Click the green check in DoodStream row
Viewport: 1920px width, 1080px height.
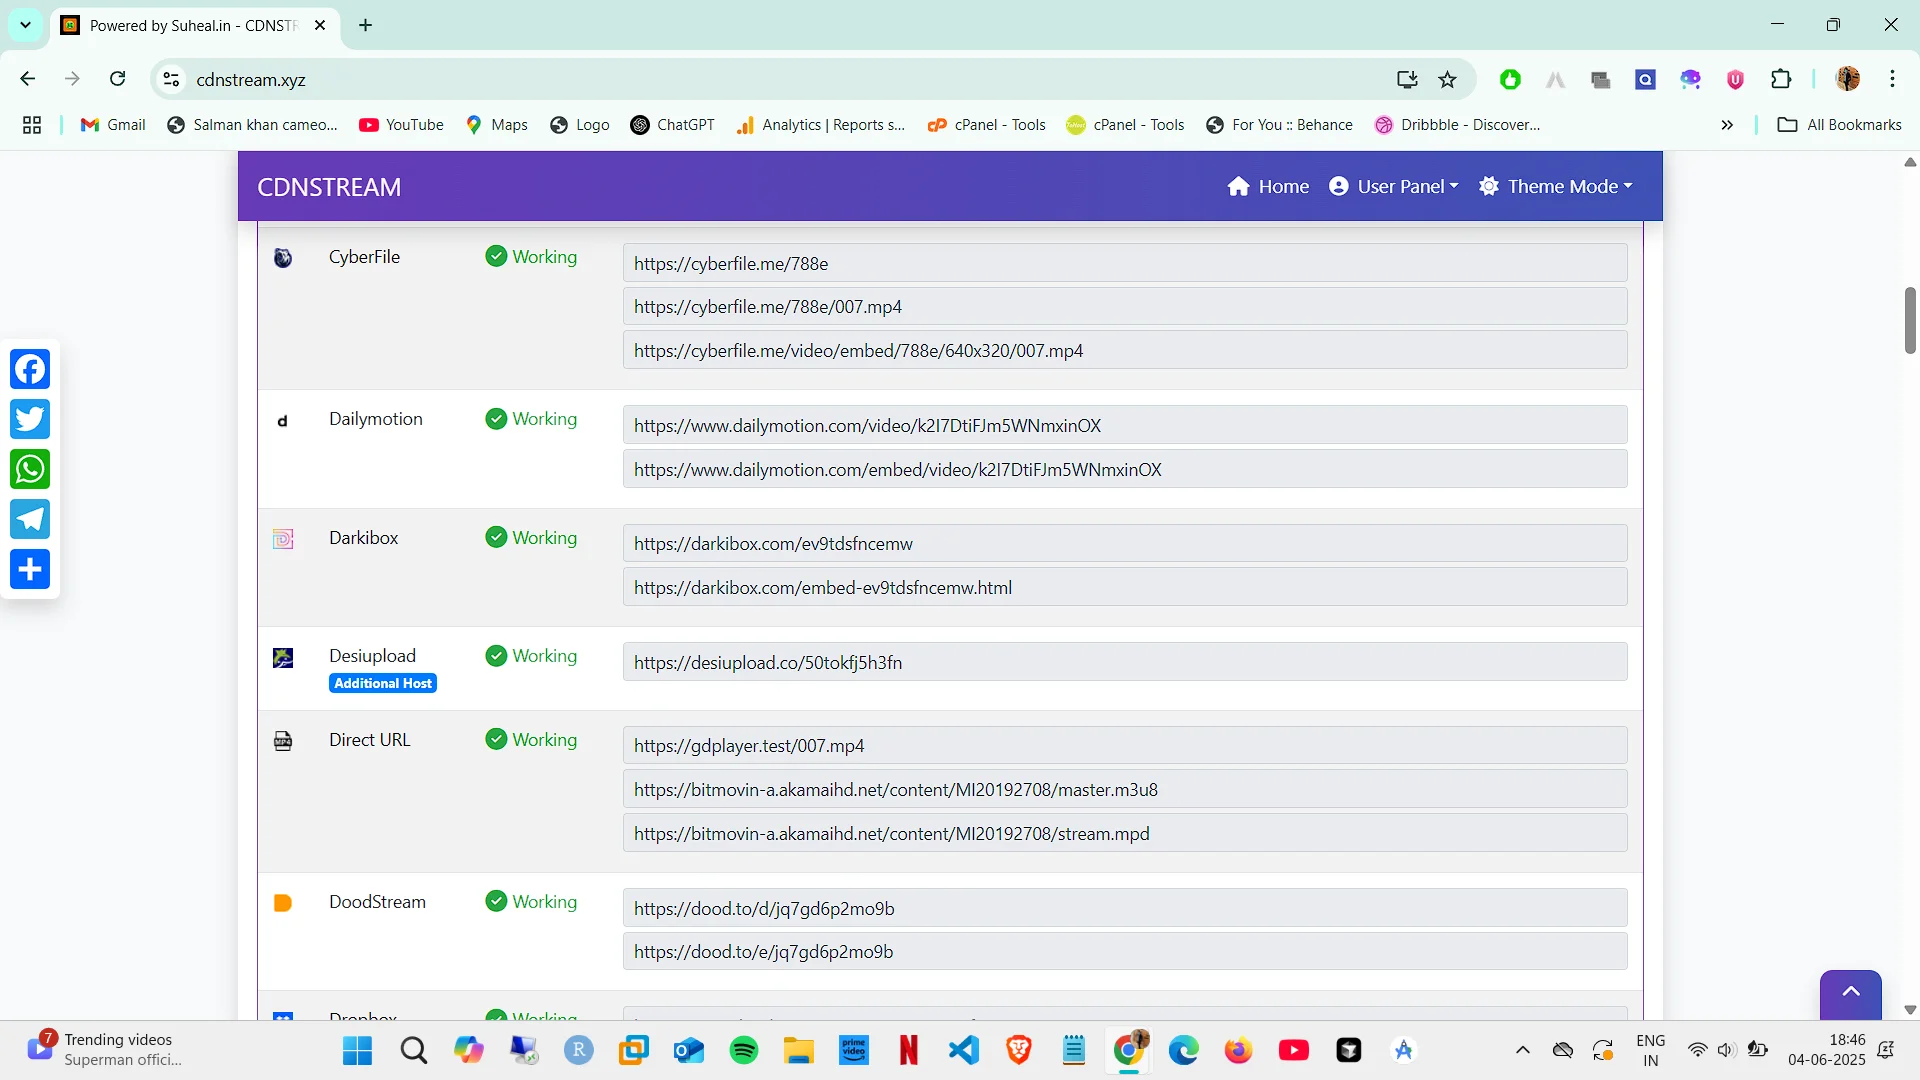496,901
